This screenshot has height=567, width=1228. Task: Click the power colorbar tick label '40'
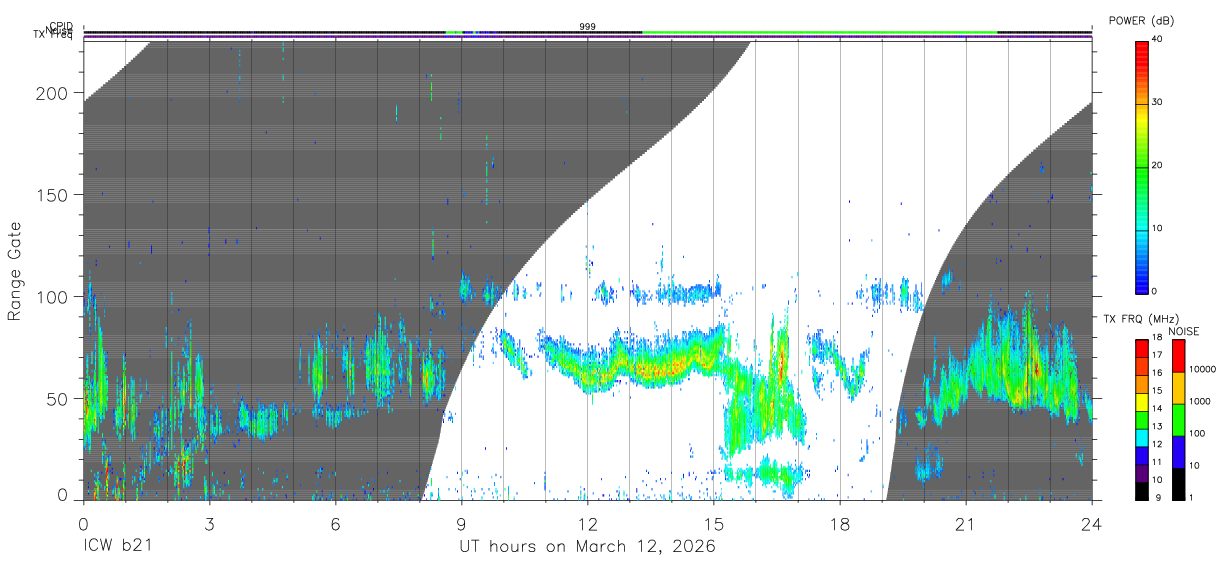point(1159,39)
